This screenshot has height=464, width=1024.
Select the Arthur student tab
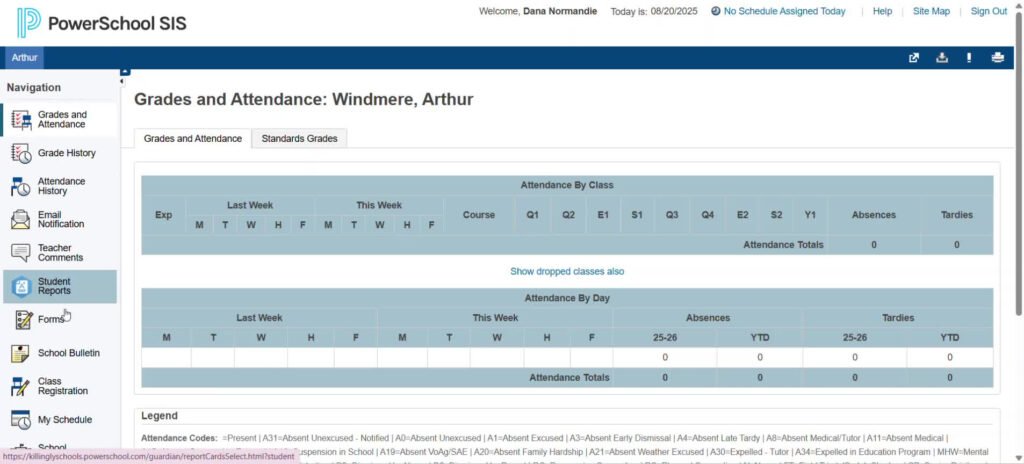click(24, 58)
